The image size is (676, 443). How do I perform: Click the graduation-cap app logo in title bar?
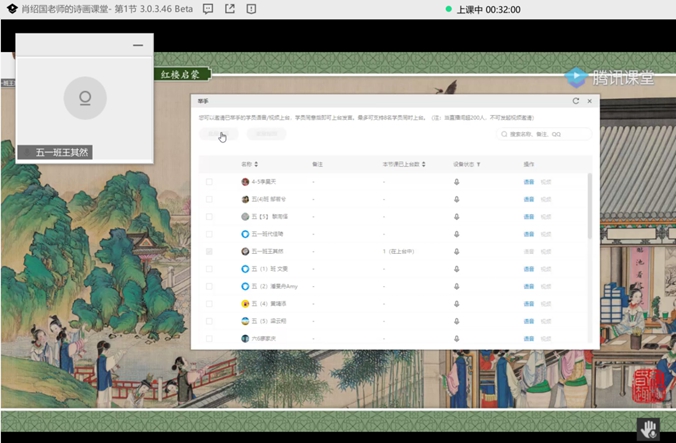tap(12, 9)
